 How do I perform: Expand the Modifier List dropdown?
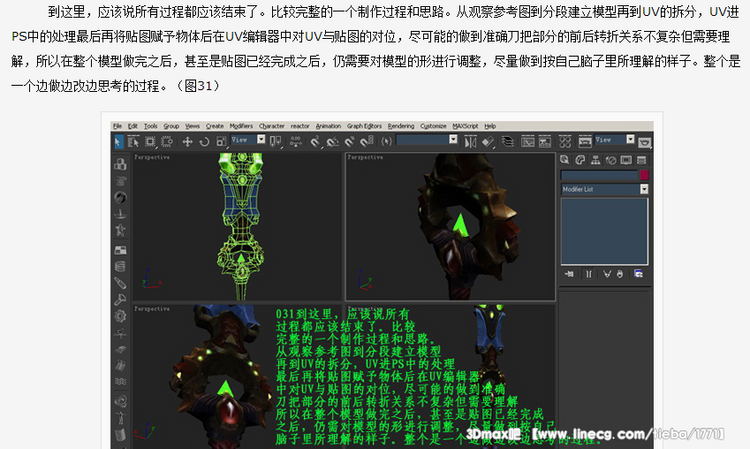(643, 188)
